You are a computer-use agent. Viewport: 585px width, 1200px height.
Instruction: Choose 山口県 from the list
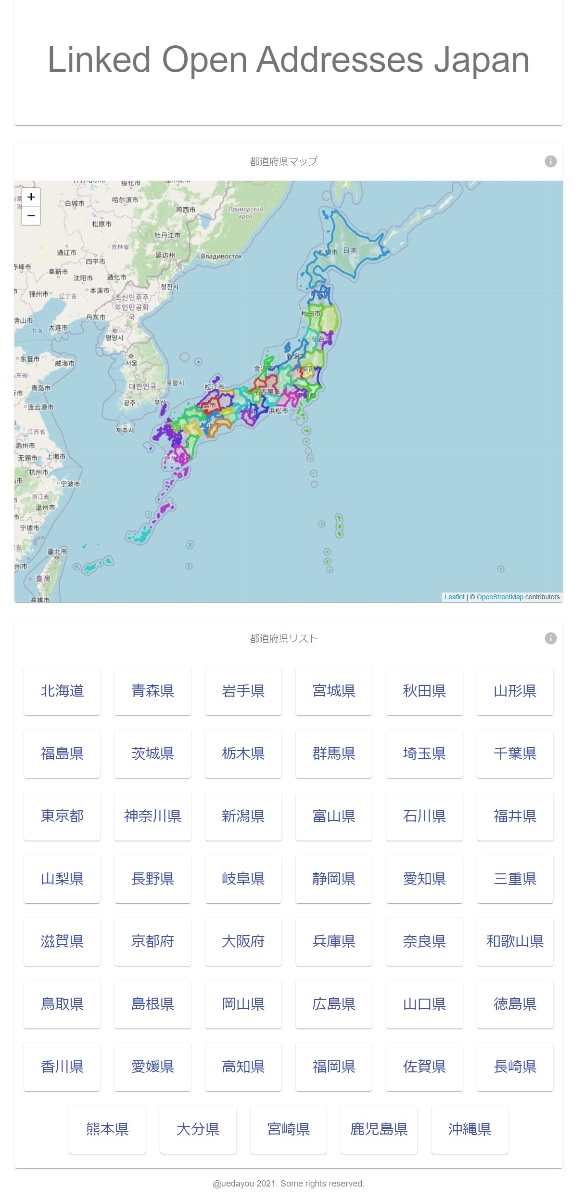tap(424, 1004)
